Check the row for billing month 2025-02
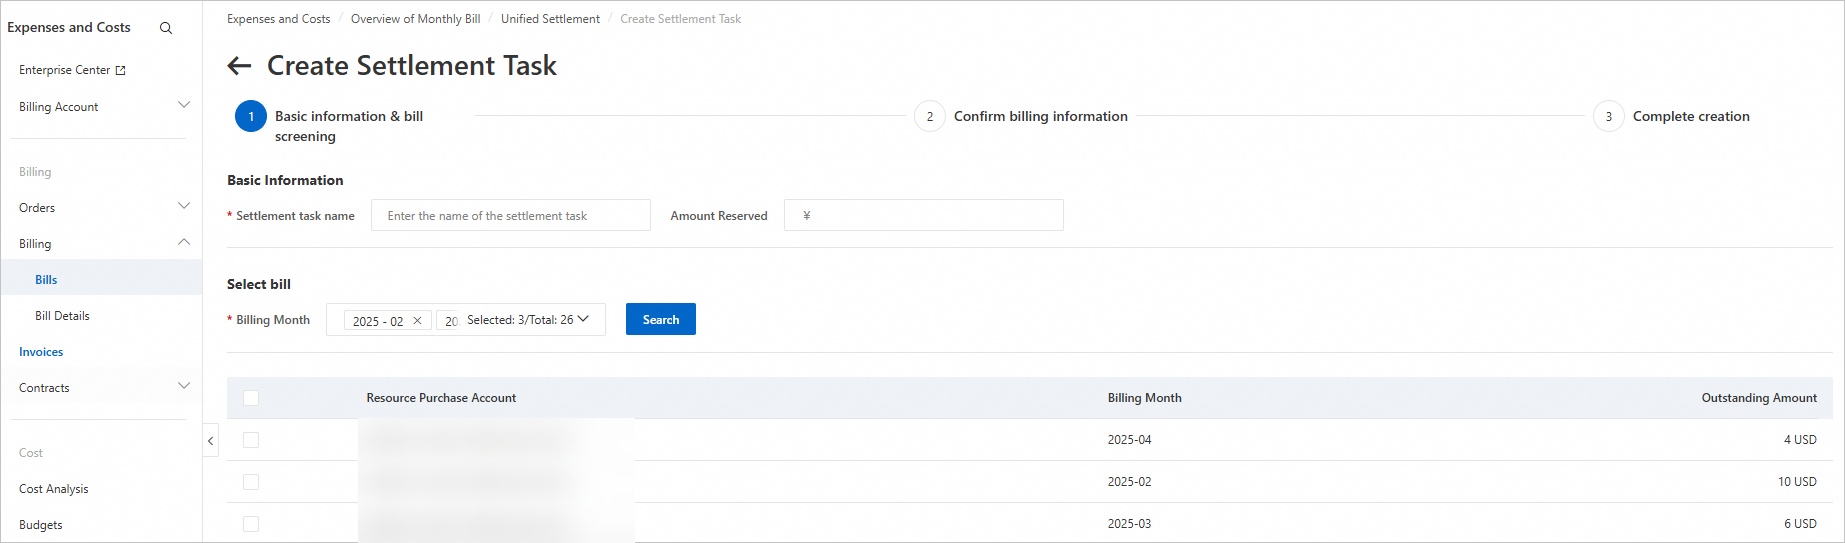 pos(251,482)
